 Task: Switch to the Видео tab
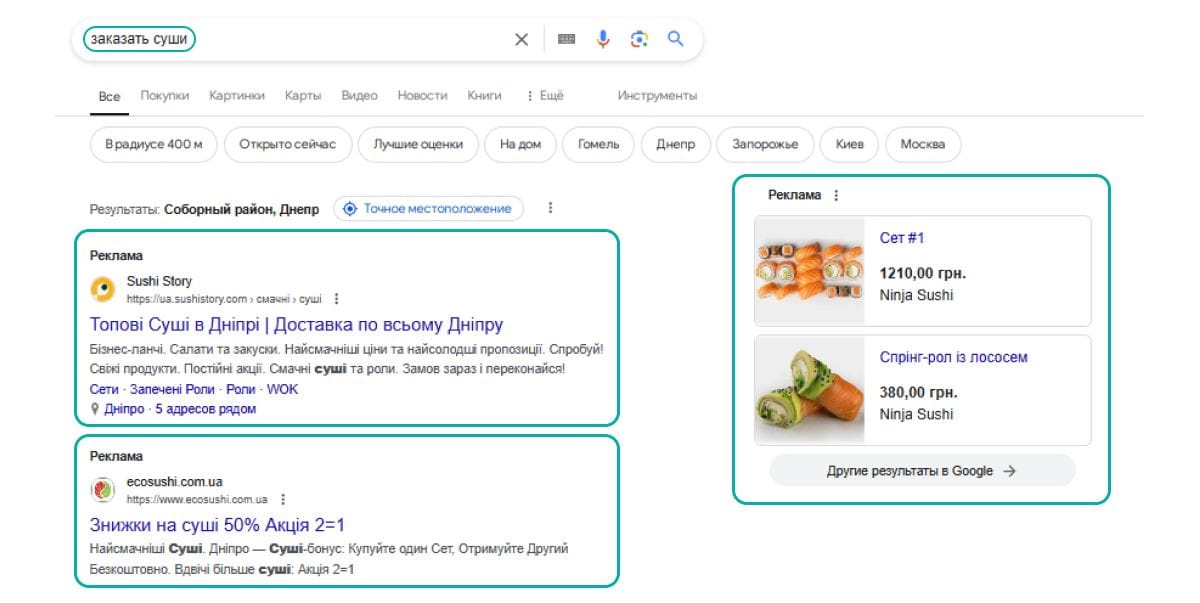pos(359,96)
